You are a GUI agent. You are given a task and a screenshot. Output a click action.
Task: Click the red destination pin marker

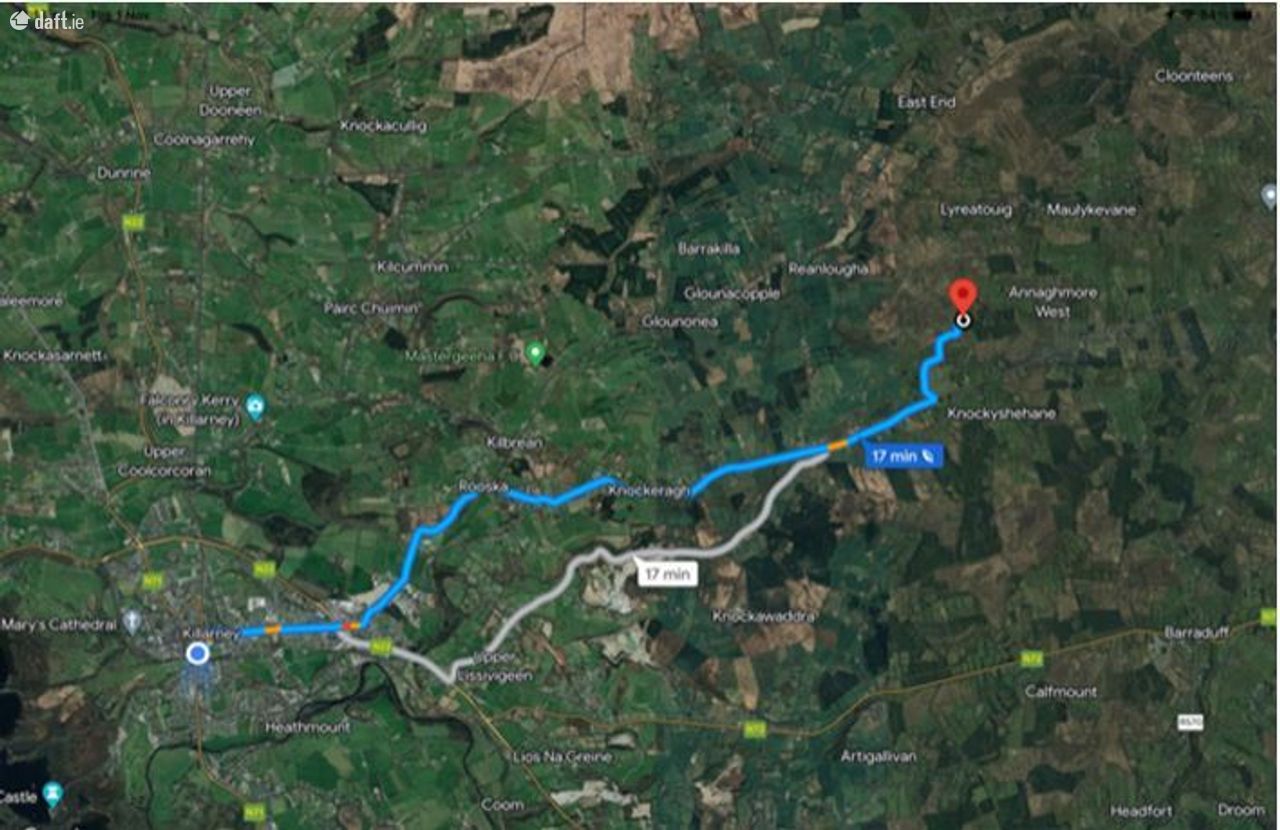pos(962,298)
